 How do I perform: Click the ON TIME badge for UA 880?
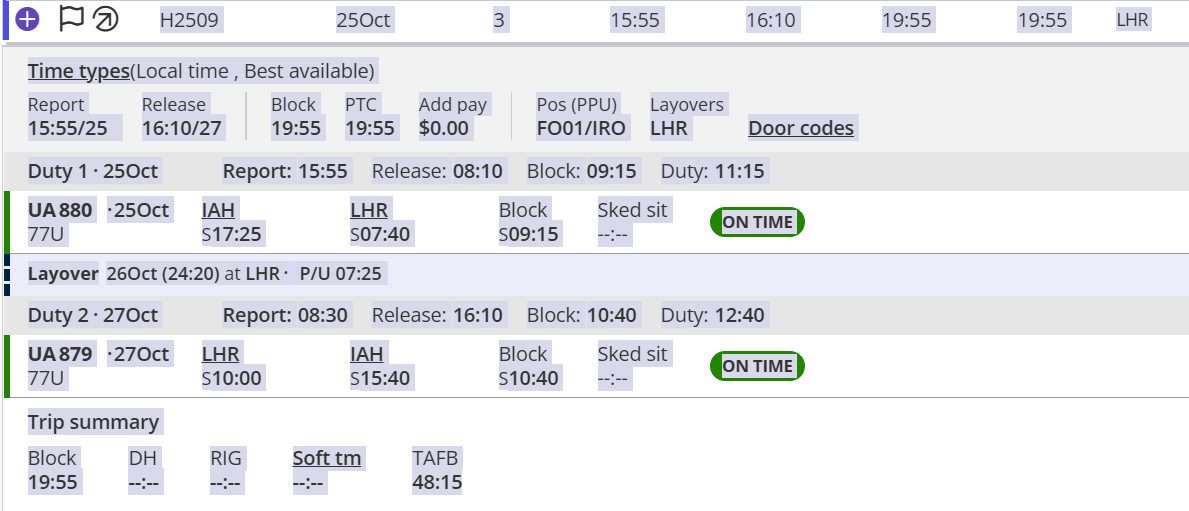[x=757, y=222]
